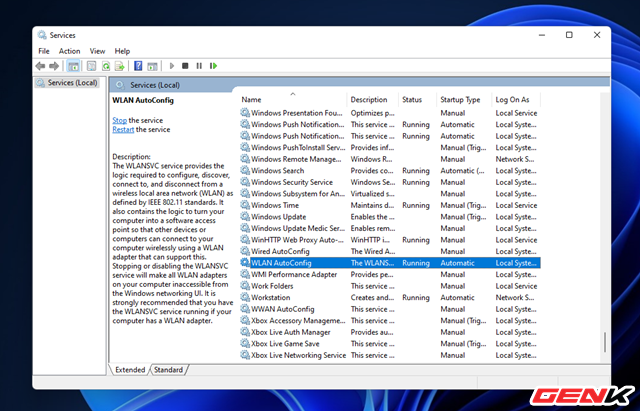Select the Windows PushToInstall Service row

tap(390, 147)
